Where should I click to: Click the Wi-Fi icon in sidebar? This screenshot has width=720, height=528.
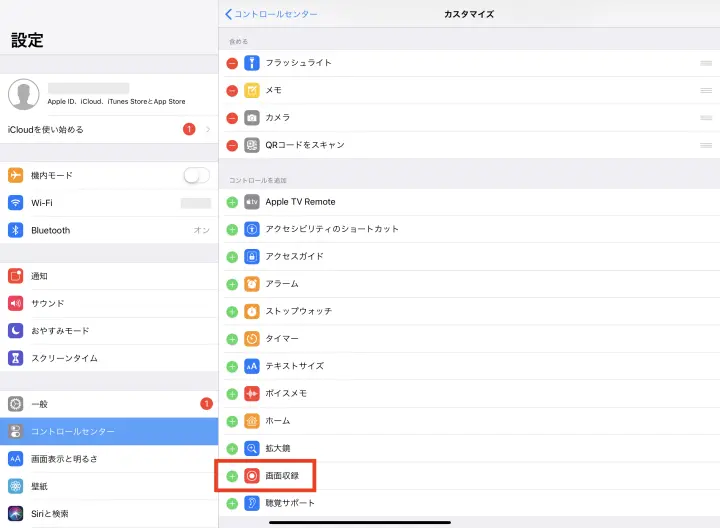(16, 202)
